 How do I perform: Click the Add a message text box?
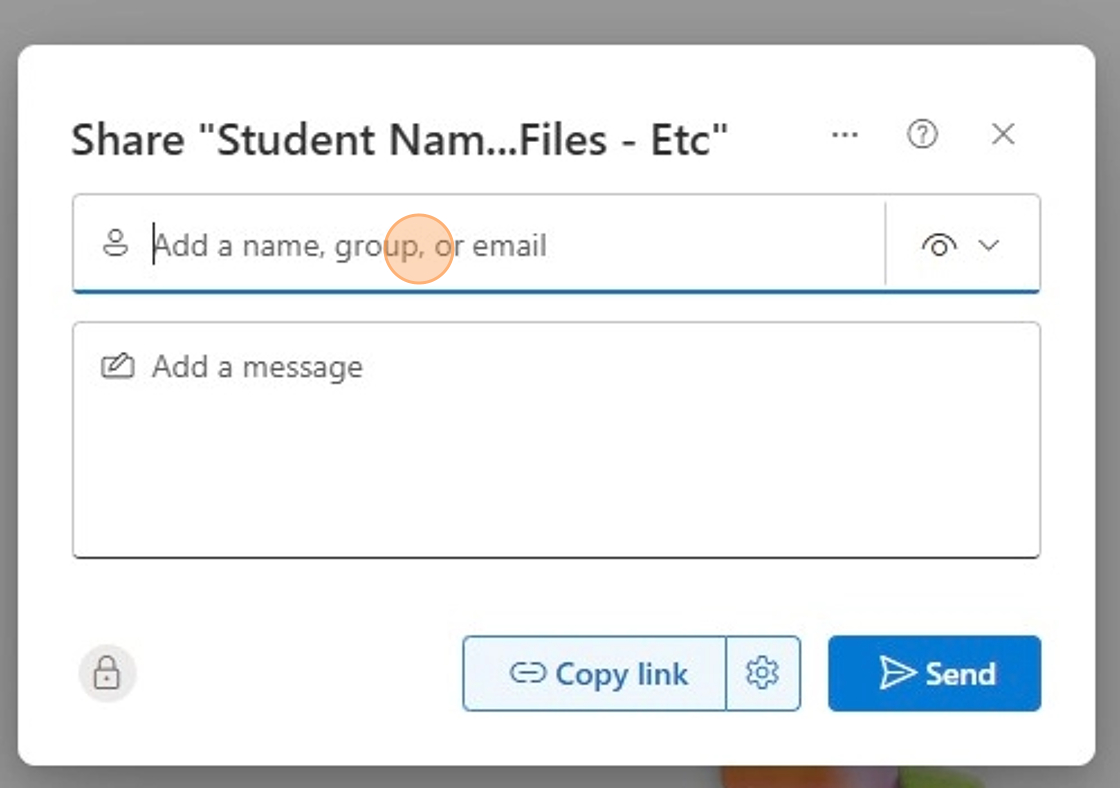(x=556, y=439)
